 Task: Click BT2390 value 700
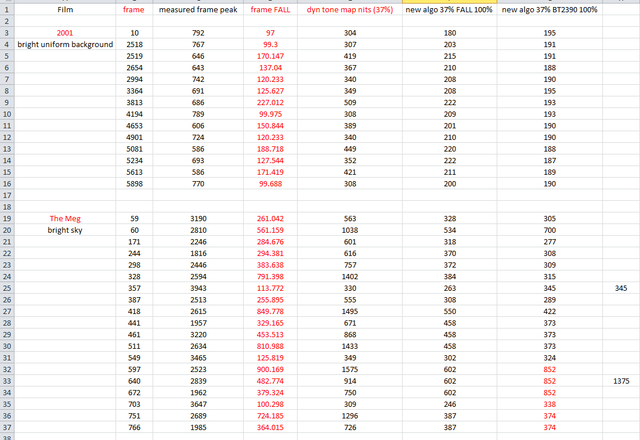(549, 230)
